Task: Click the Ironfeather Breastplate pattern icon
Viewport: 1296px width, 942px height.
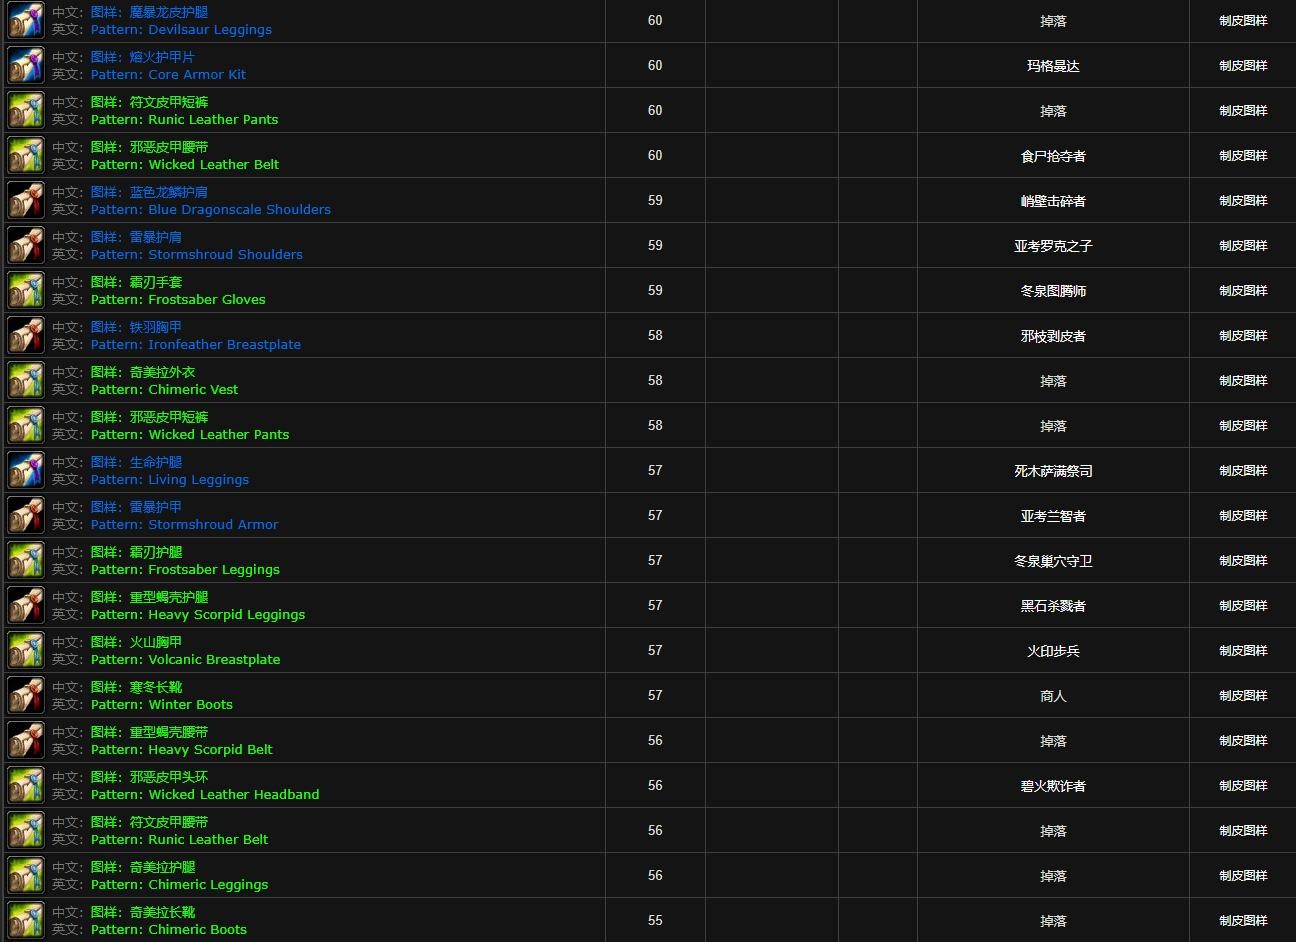Action: click(x=26, y=336)
